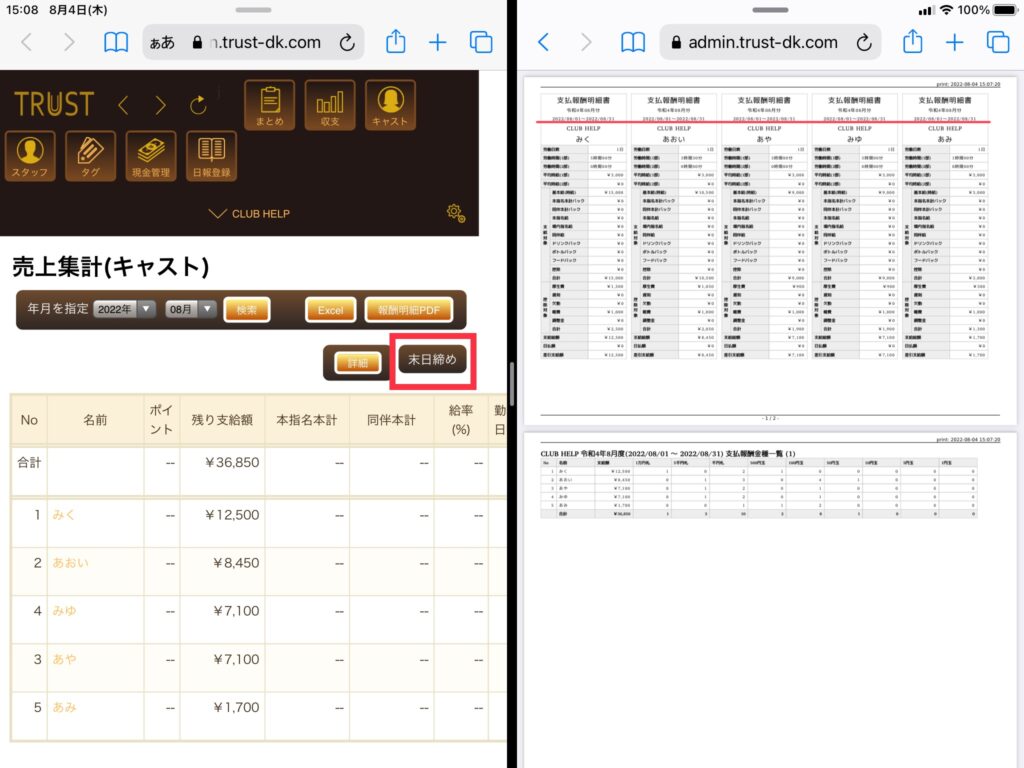Tap the split view divider handle

point(511,384)
